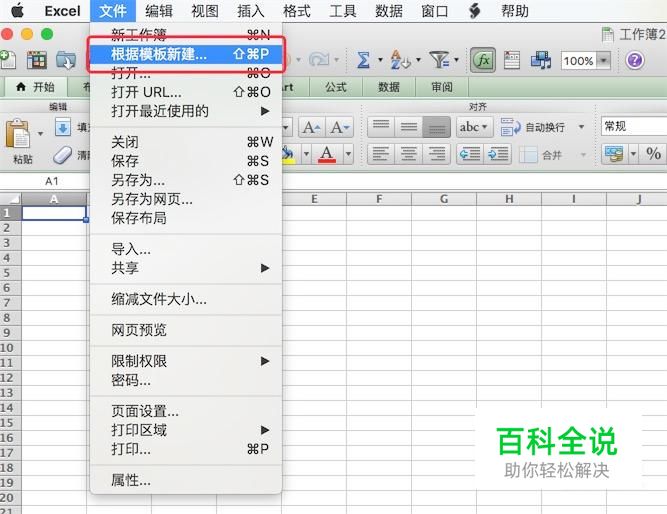Click the currency format icon

(x=614, y=154)
